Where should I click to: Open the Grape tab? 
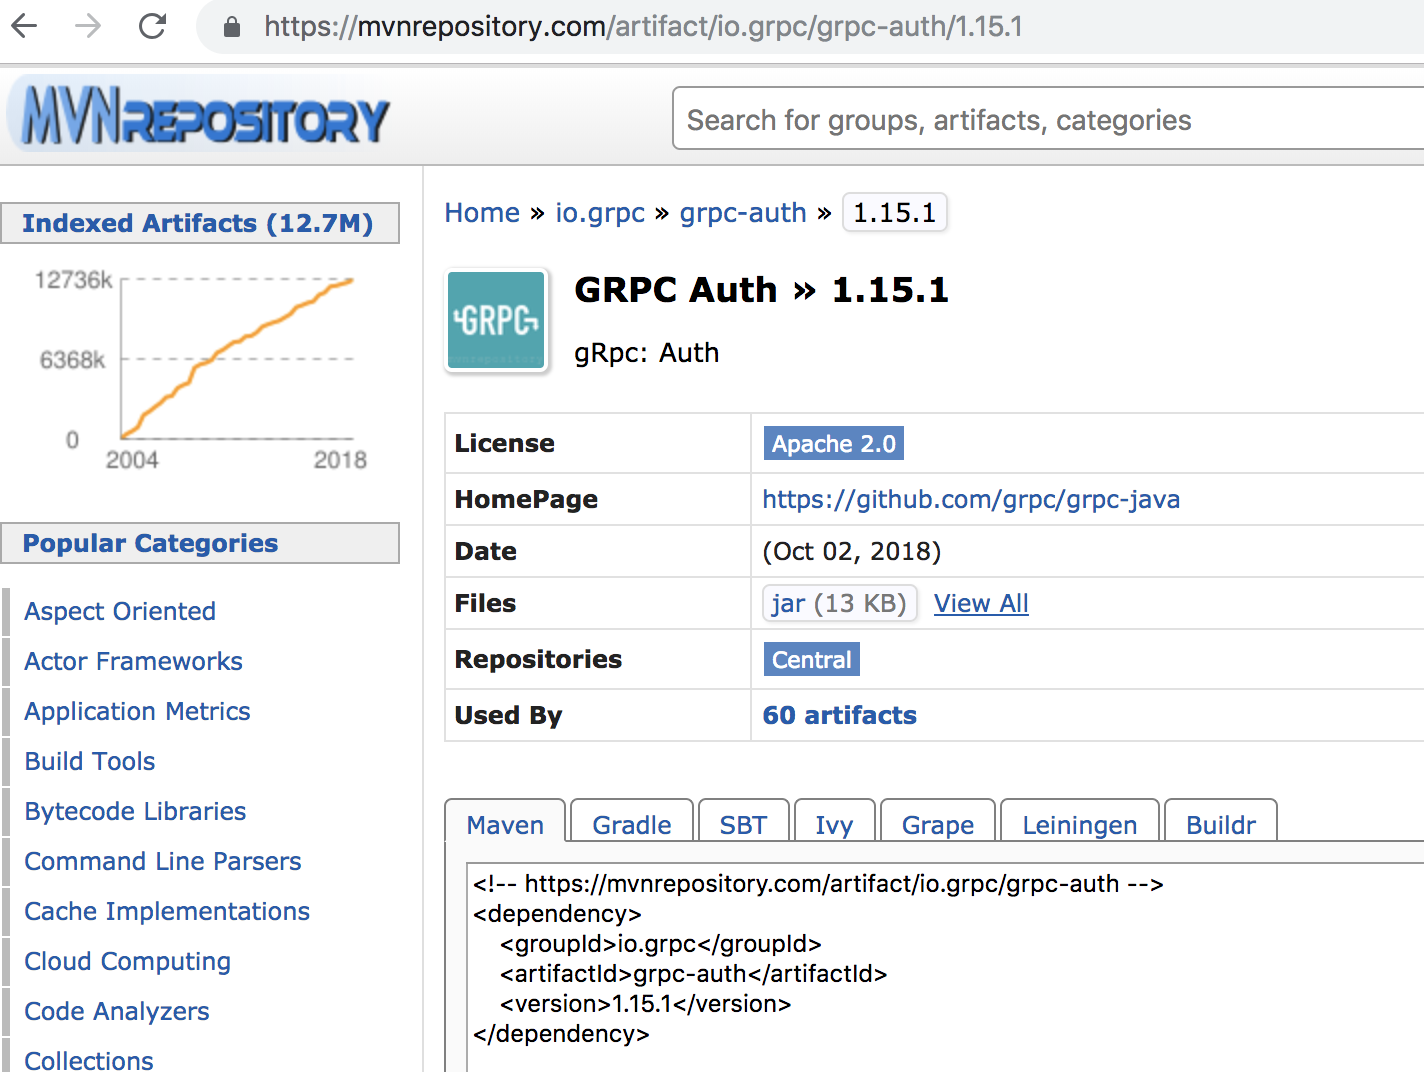click(x=937, y=824)
